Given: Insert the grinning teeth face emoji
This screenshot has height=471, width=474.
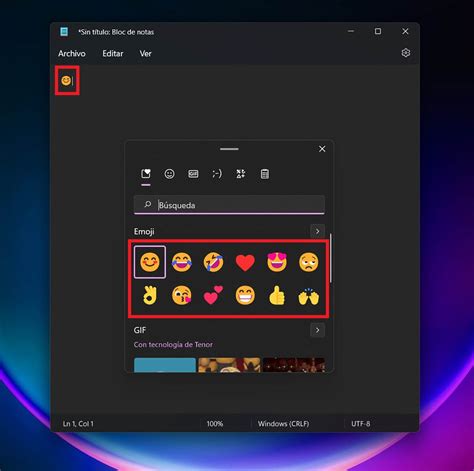Looking at the screenshot, I should (x=245, y=295).
